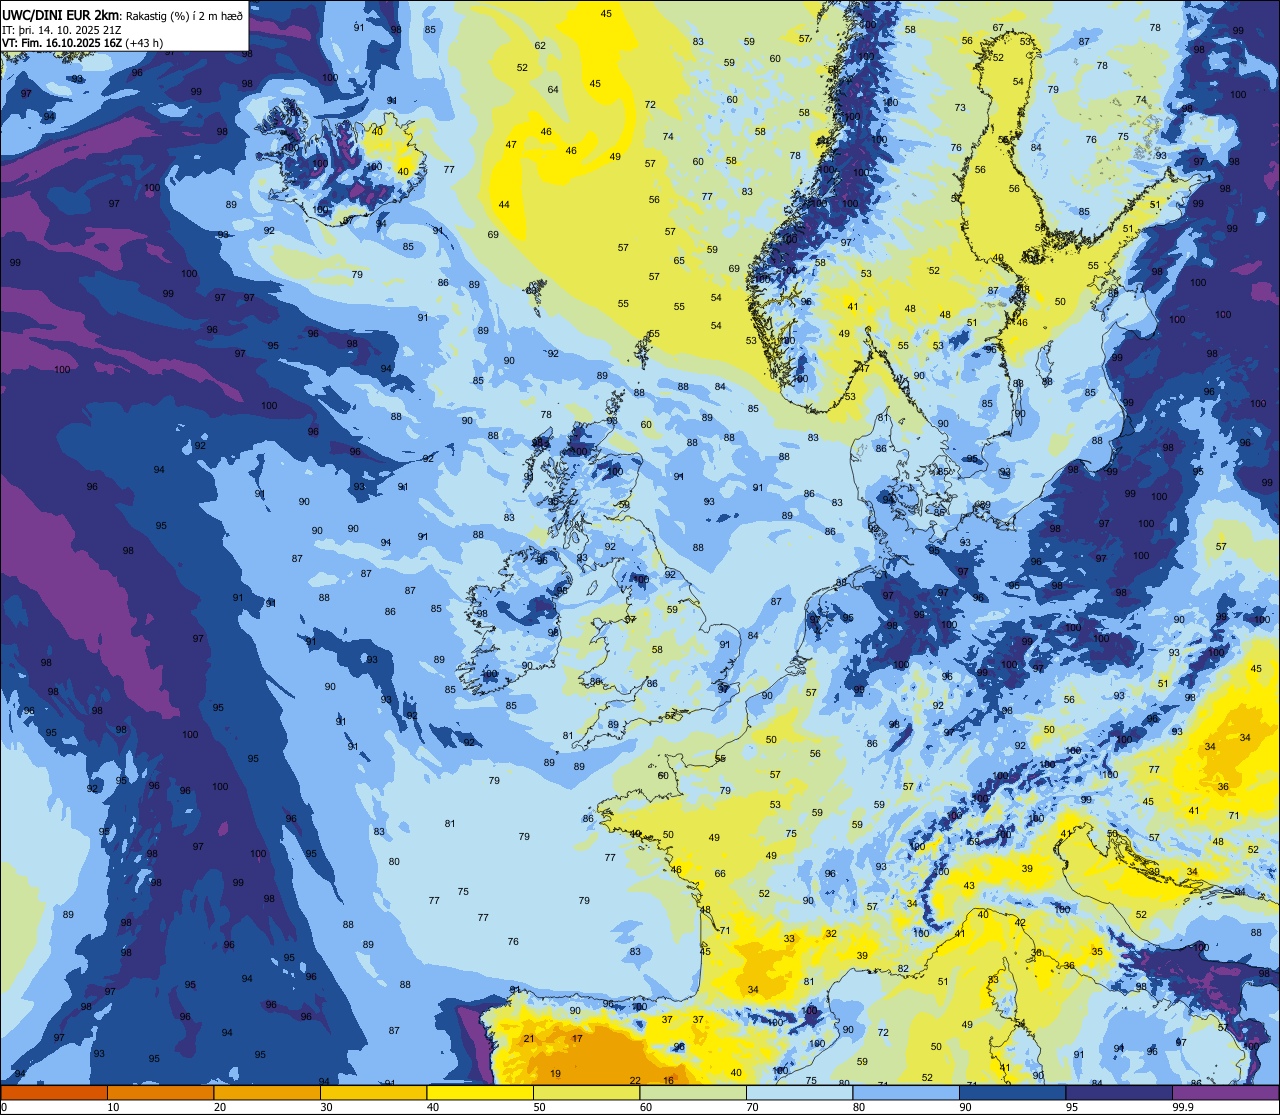Click the 40–50% bright yellow legend segment
Image resolution: width=1280 pixels, height=1115 pixels.
(x=480, y=1092)
